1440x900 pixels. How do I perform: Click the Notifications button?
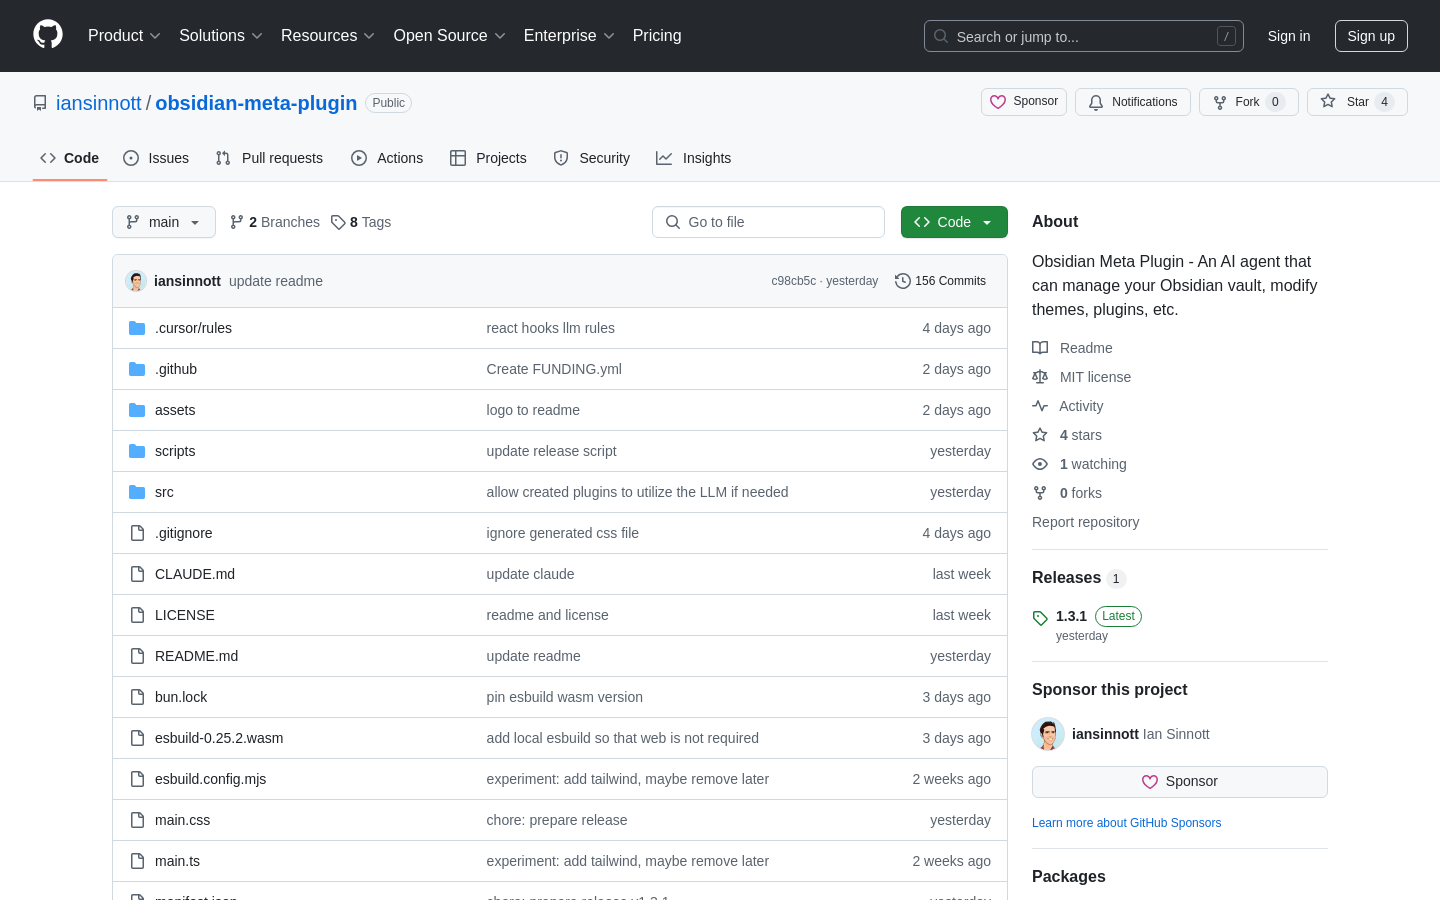pos(1133,102)
